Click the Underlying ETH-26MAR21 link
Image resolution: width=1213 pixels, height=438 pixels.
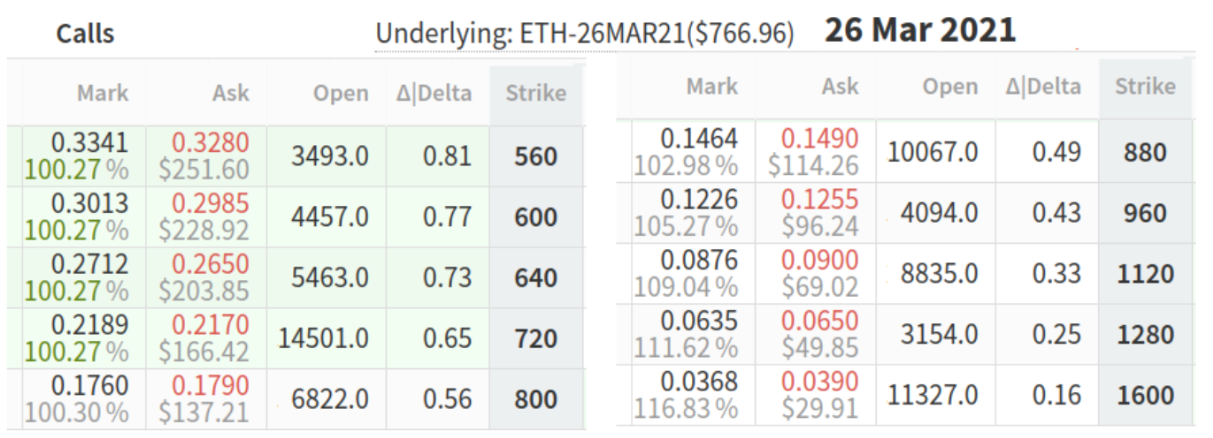[584, 34]
